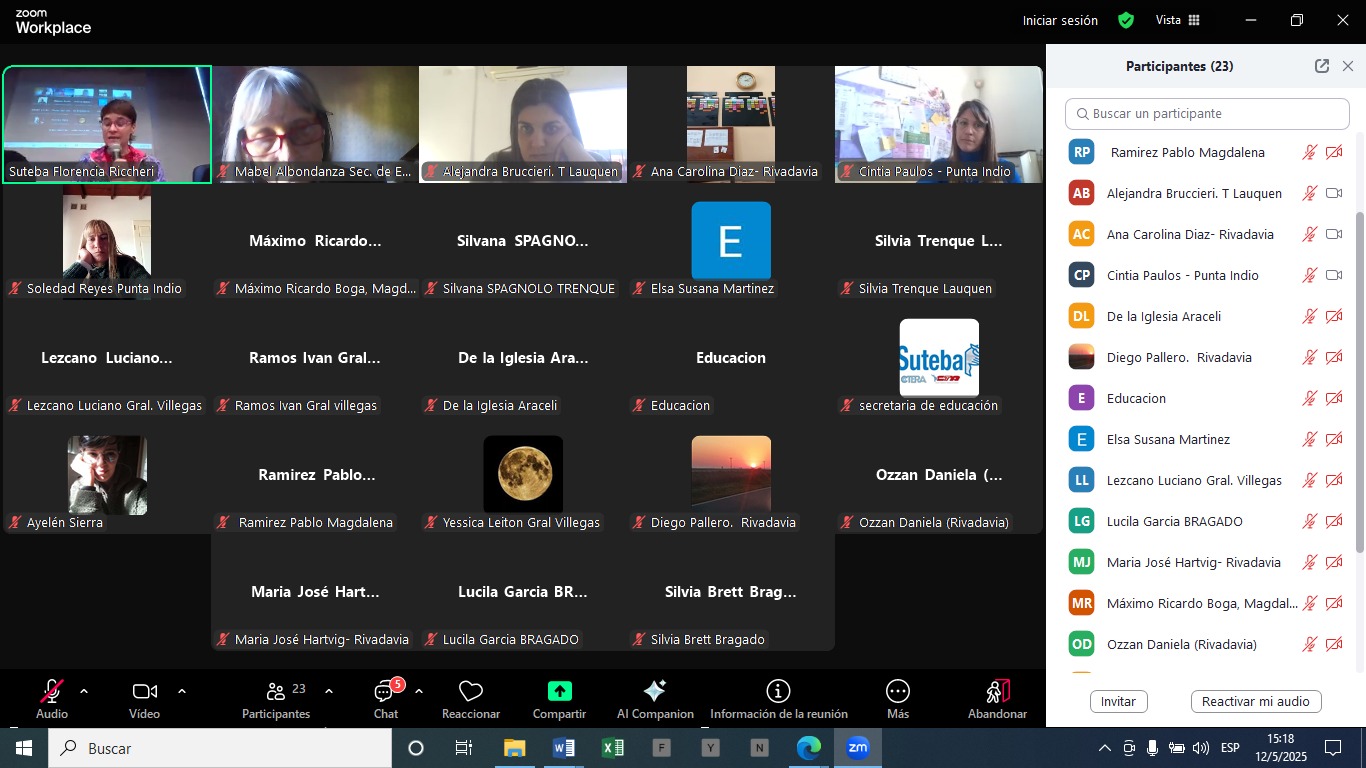Open the Reaccionar reactions menu

[x=470, y=698]
